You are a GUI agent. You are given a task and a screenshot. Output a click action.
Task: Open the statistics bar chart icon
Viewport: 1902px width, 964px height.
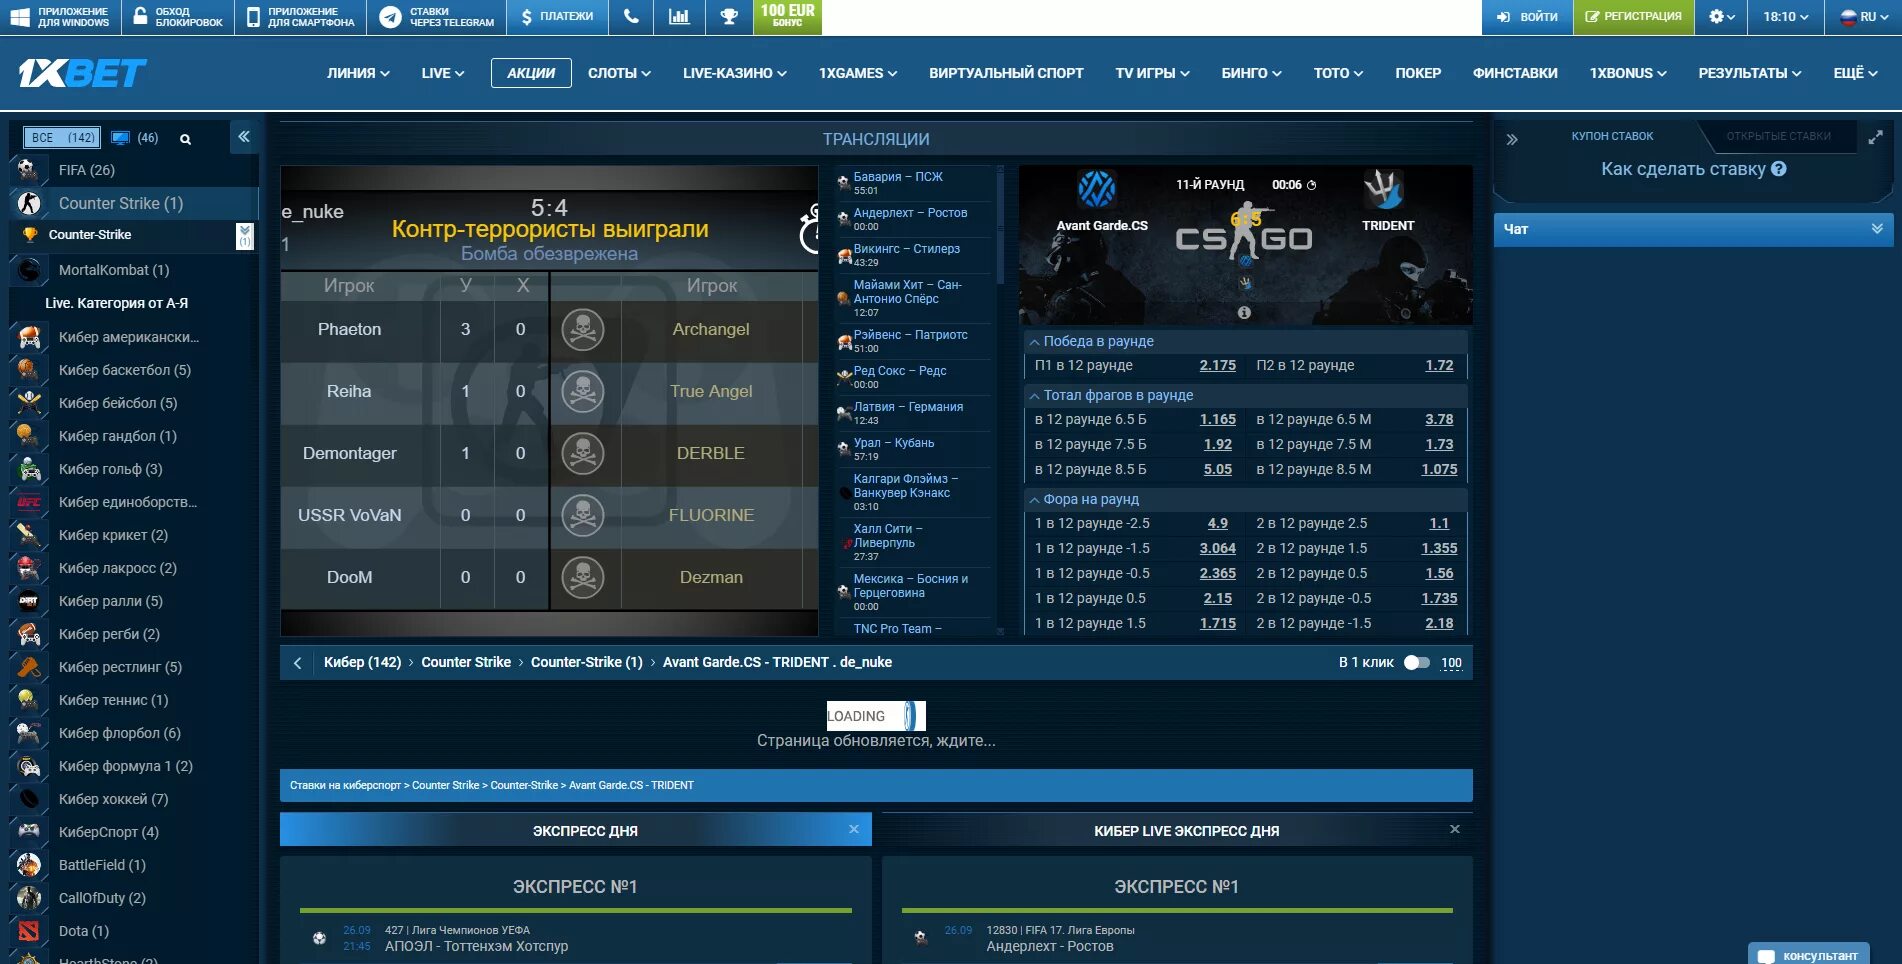click(679, 17)
